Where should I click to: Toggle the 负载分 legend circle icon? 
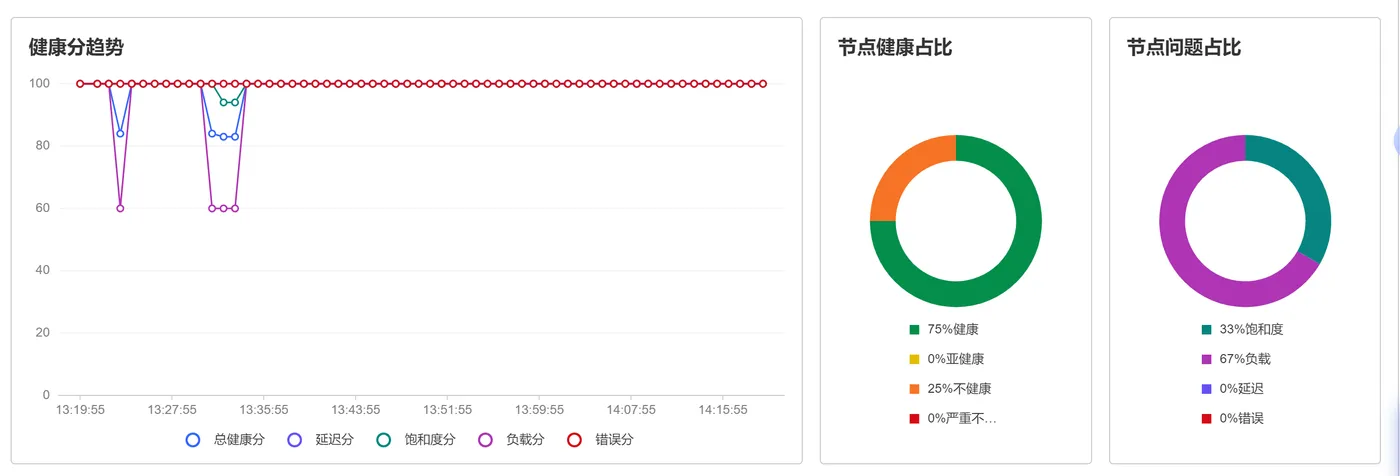tap(486, 439)
